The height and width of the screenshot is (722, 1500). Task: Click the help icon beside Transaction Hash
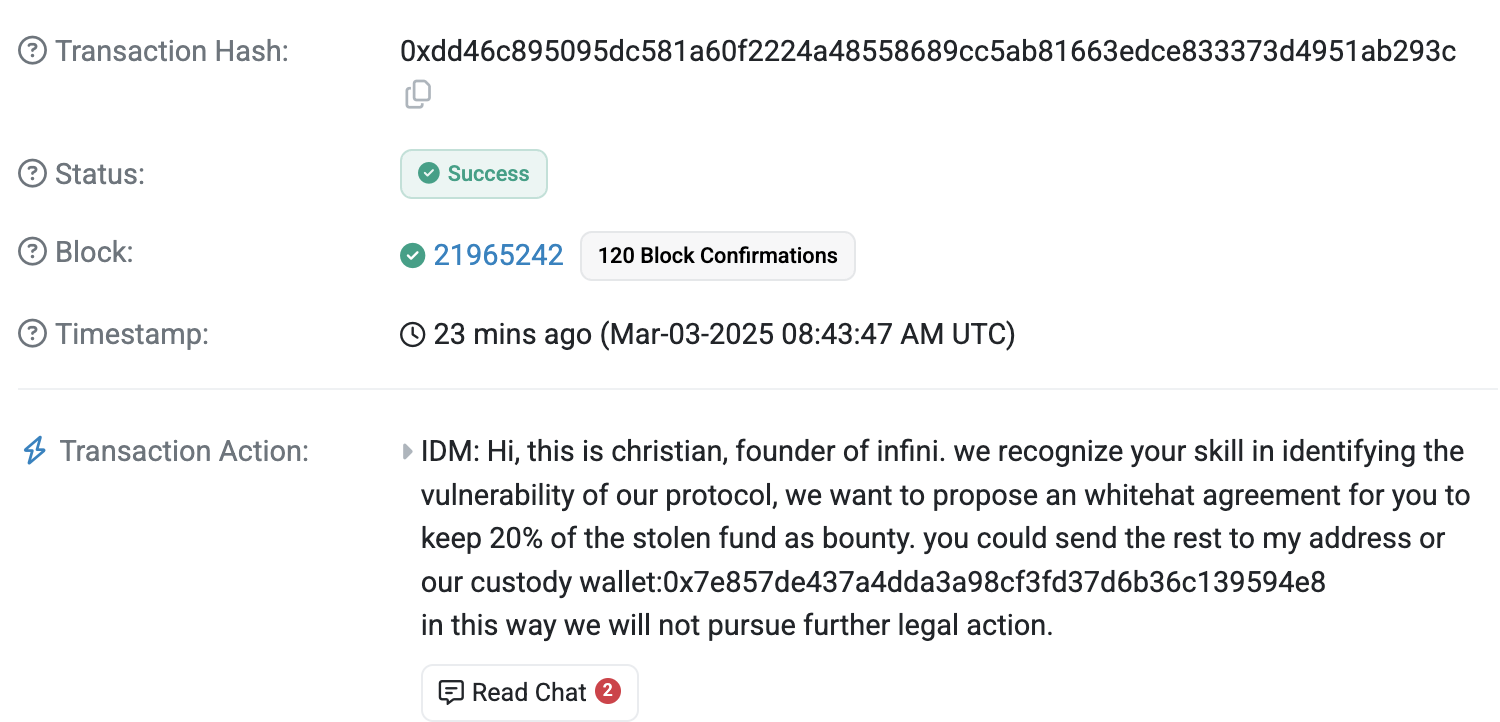click(33, 51)
